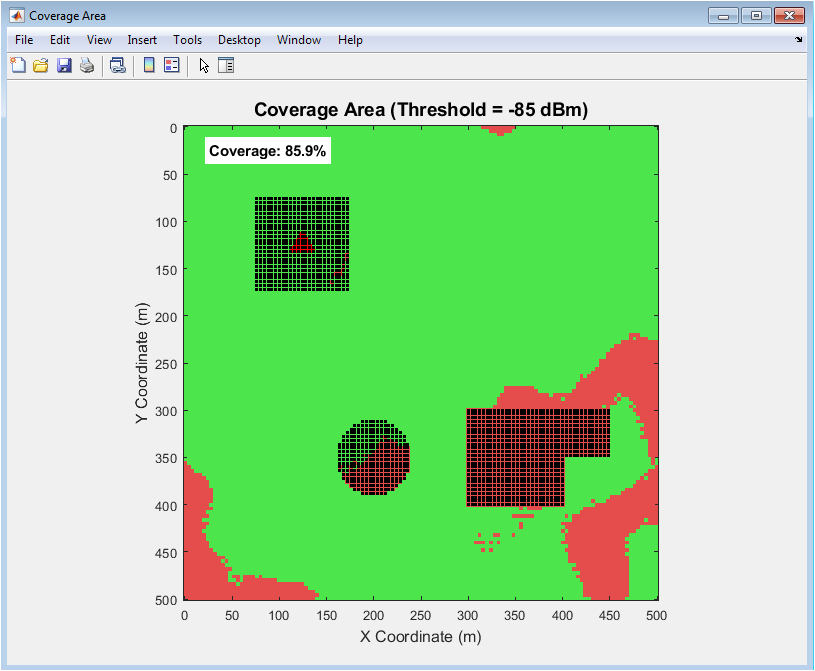
Task: Click the Open File folder icon
Action: click(41, 66)
